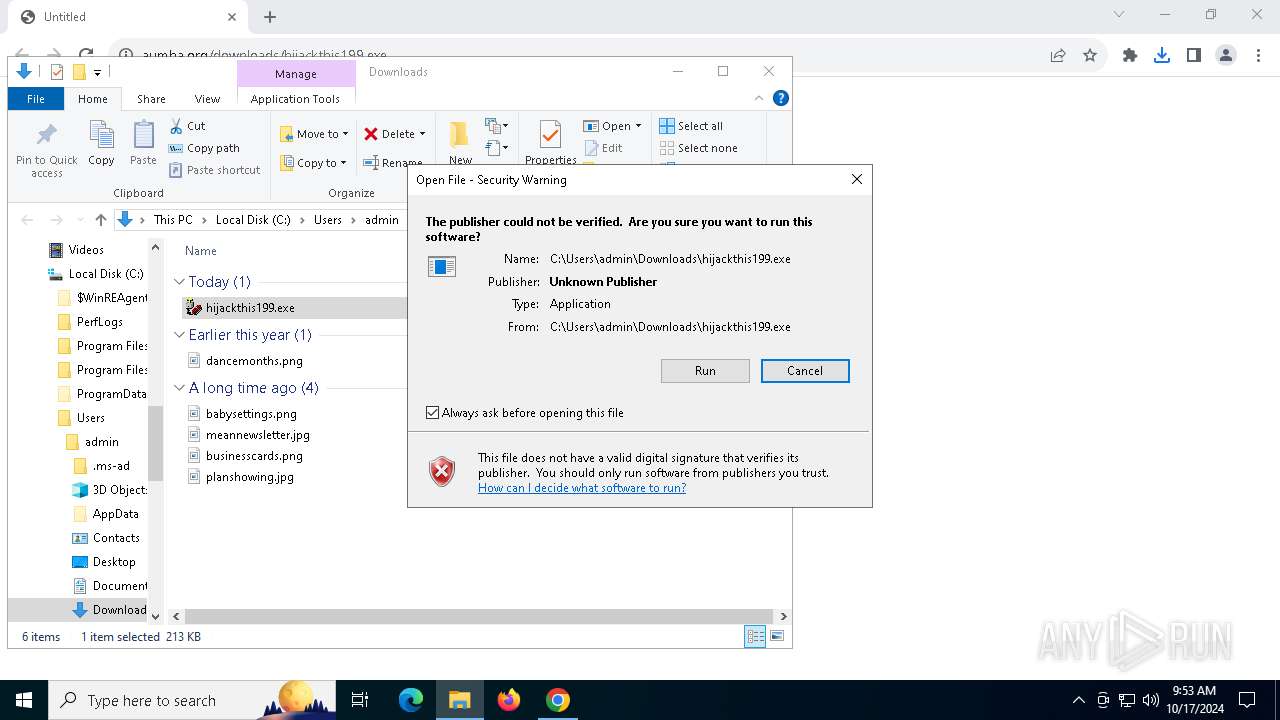Collapse the A long time ago group
The width and height of the screenshot is (1280, 720).
(180, 388)
